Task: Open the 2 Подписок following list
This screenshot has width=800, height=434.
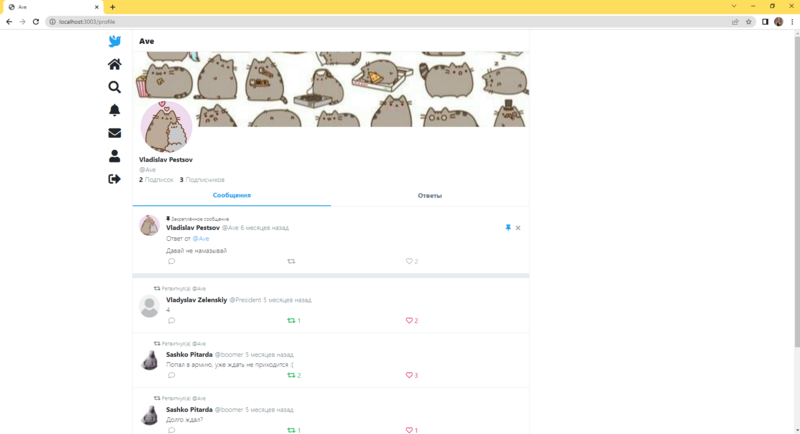Action: click(x=156, y=180)
